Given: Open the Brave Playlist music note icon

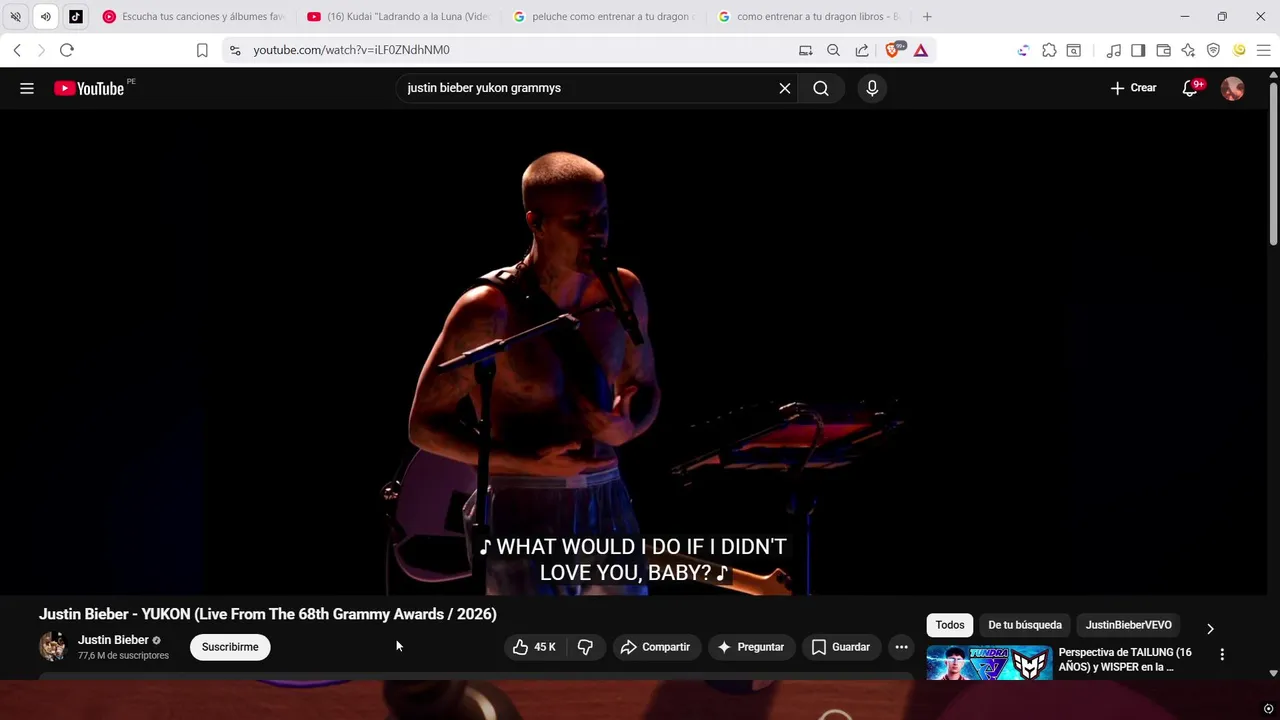Looking at the screenshot, I should click(x=1114, y=50).
